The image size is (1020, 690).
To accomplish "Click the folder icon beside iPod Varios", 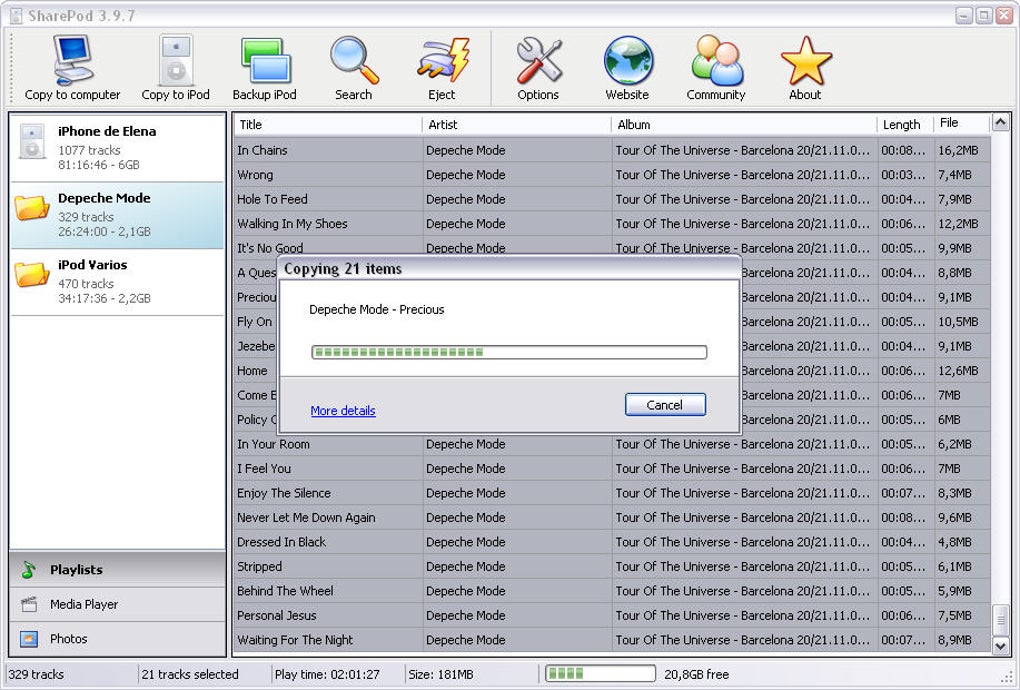I will (x=32, y=274).
